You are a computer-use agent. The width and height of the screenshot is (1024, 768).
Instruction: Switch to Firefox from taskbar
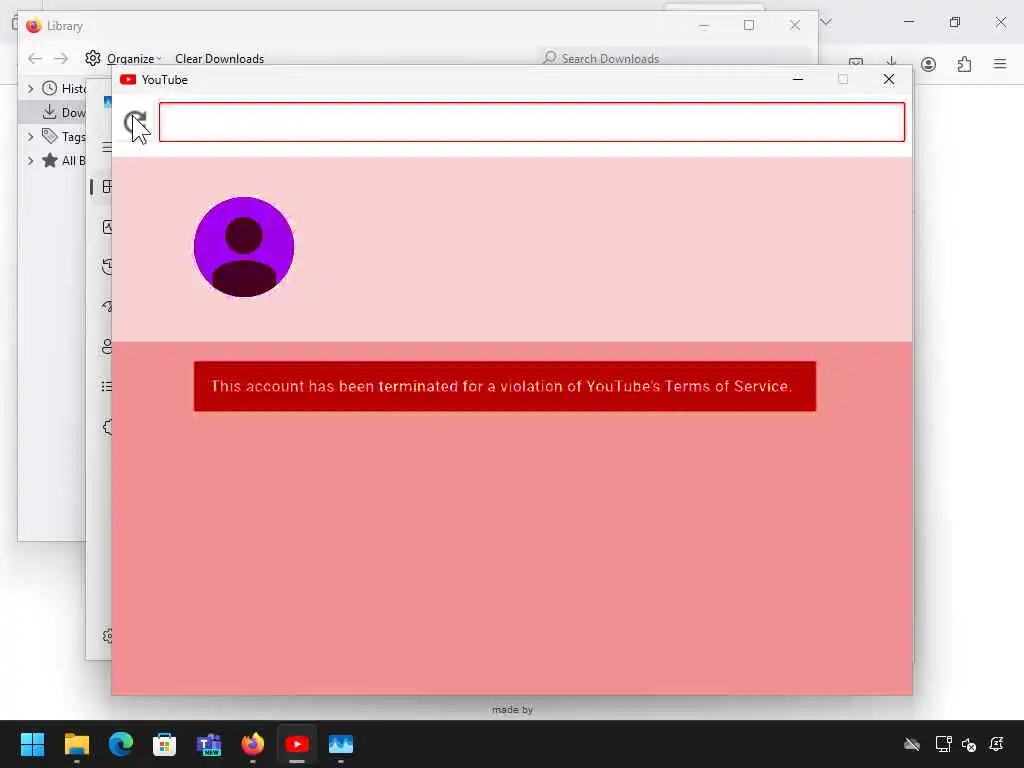tap(253, 744)
